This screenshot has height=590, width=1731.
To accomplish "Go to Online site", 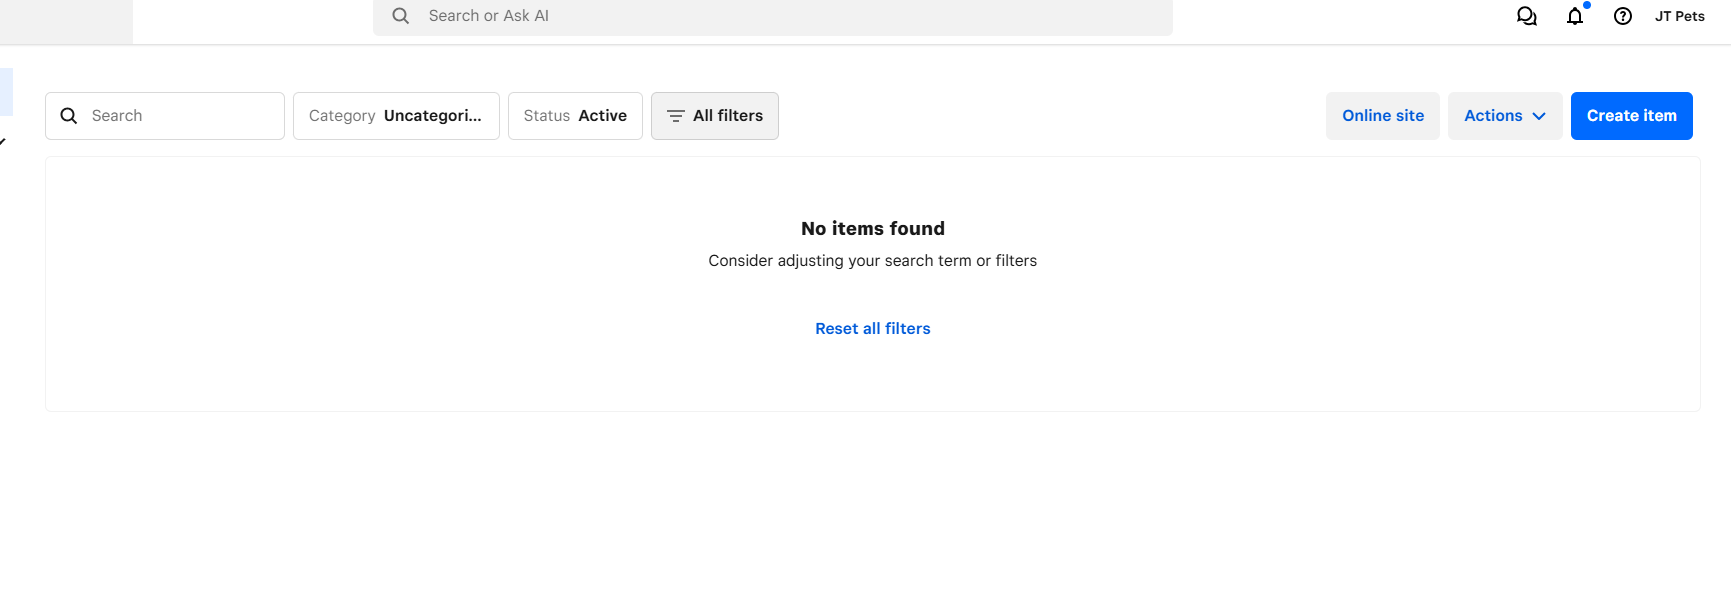I will tap(1383, 116).
